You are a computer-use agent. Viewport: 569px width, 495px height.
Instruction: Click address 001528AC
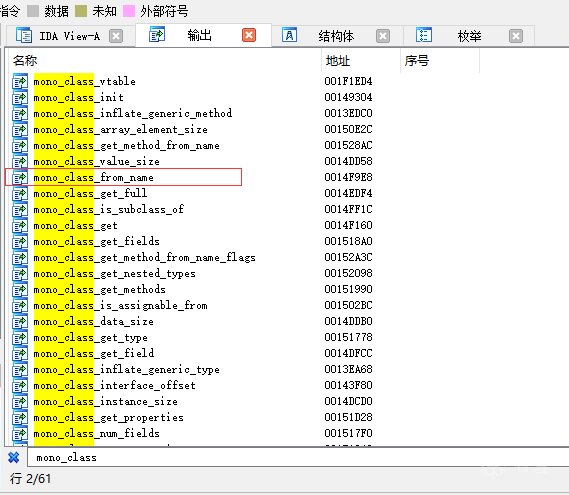pyautogui.click(x=348, y=145)
